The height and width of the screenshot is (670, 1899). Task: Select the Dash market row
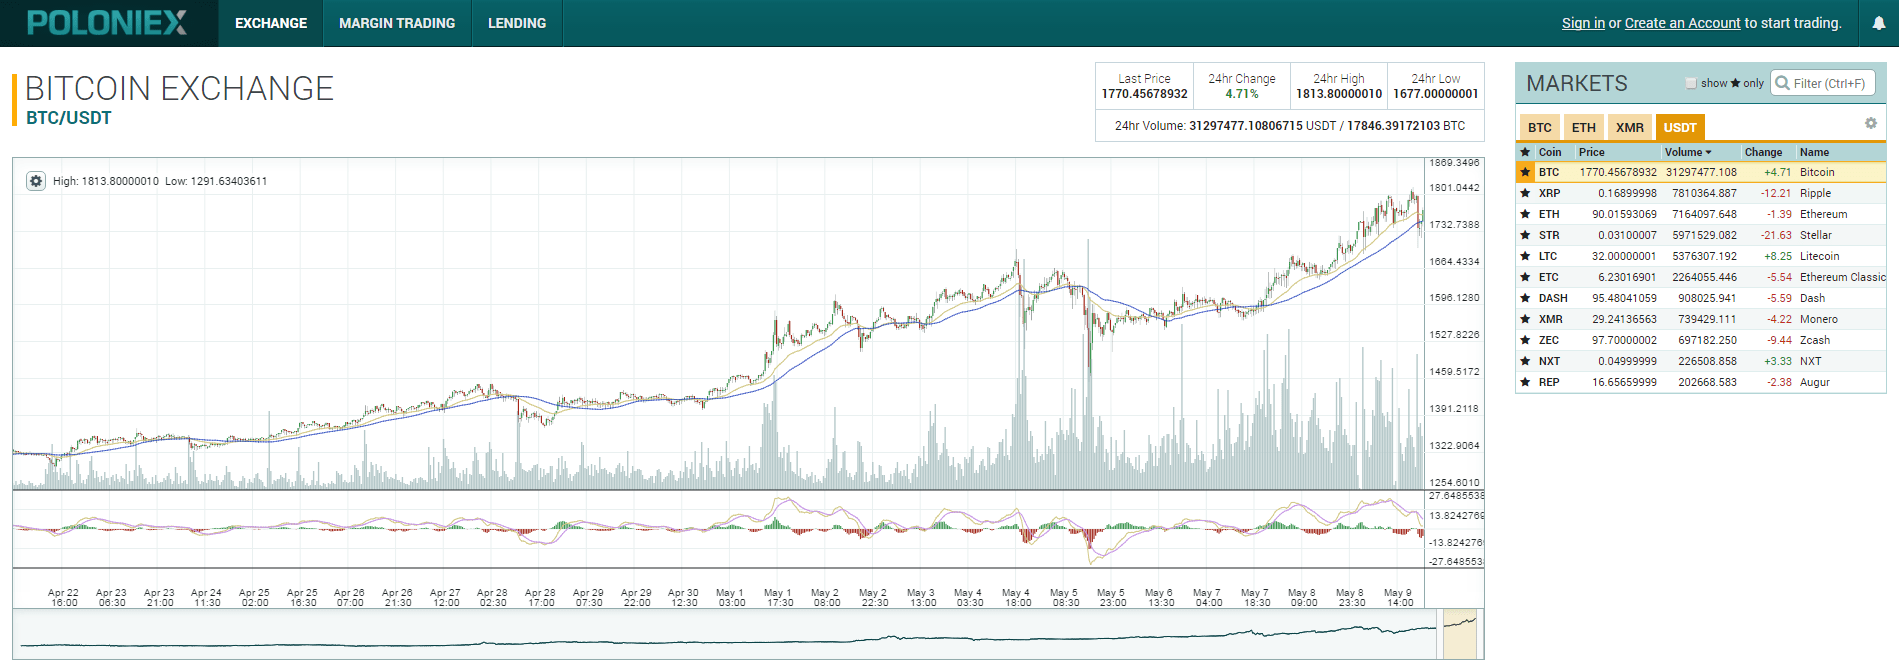pyautogui.click(x=1701, y=298)
